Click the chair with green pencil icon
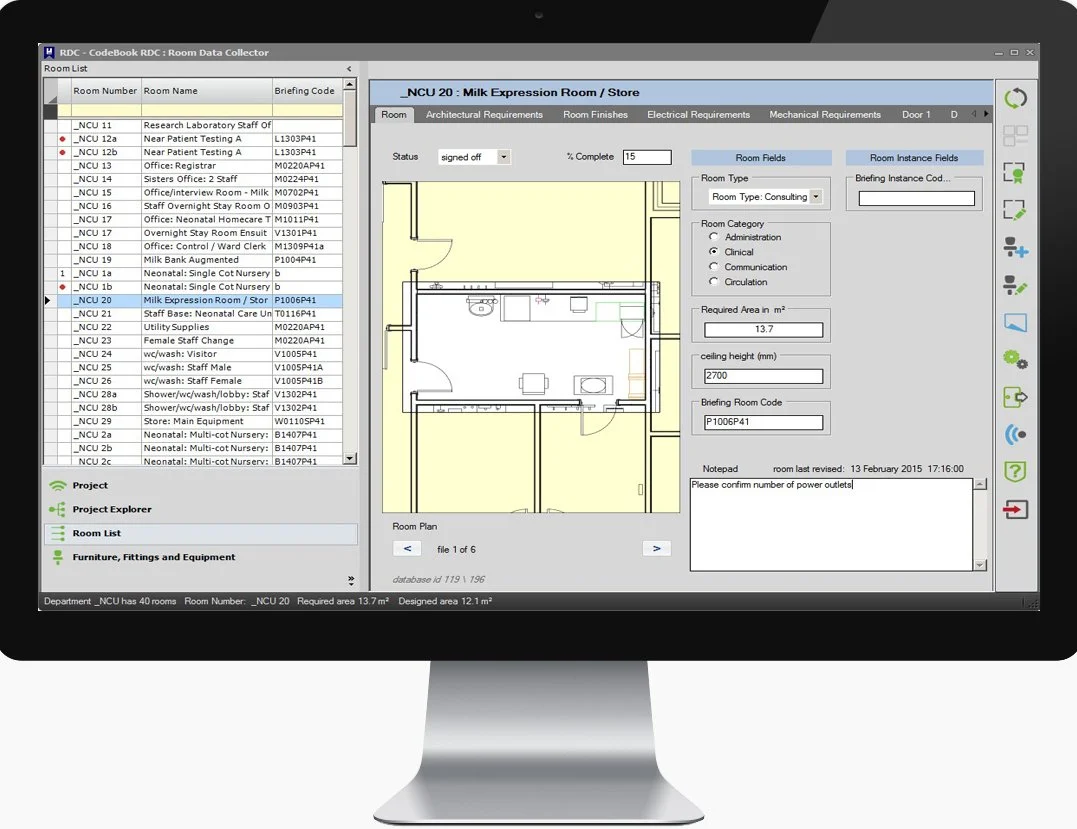1077x829 pixels. coord(1015,284)
